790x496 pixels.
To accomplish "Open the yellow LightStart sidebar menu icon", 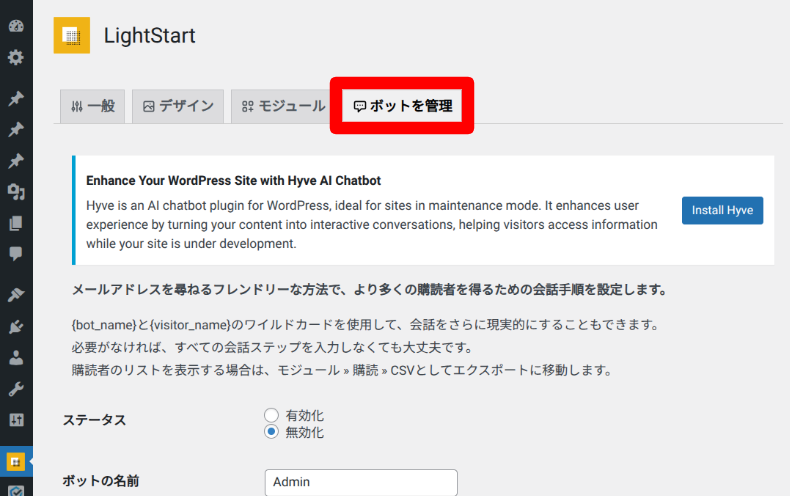I will (x=16, y=461).
